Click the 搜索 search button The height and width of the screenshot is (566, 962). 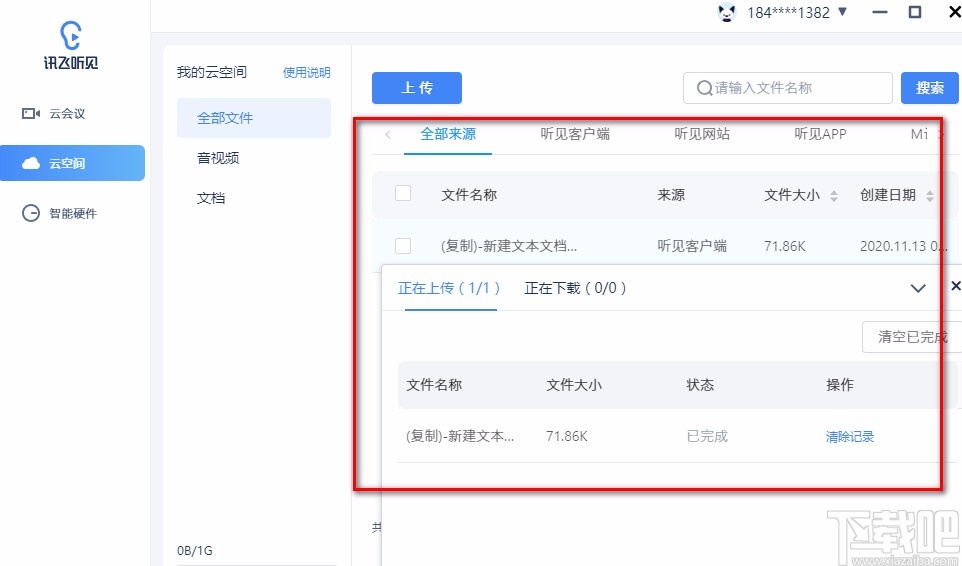coord(929,88)
